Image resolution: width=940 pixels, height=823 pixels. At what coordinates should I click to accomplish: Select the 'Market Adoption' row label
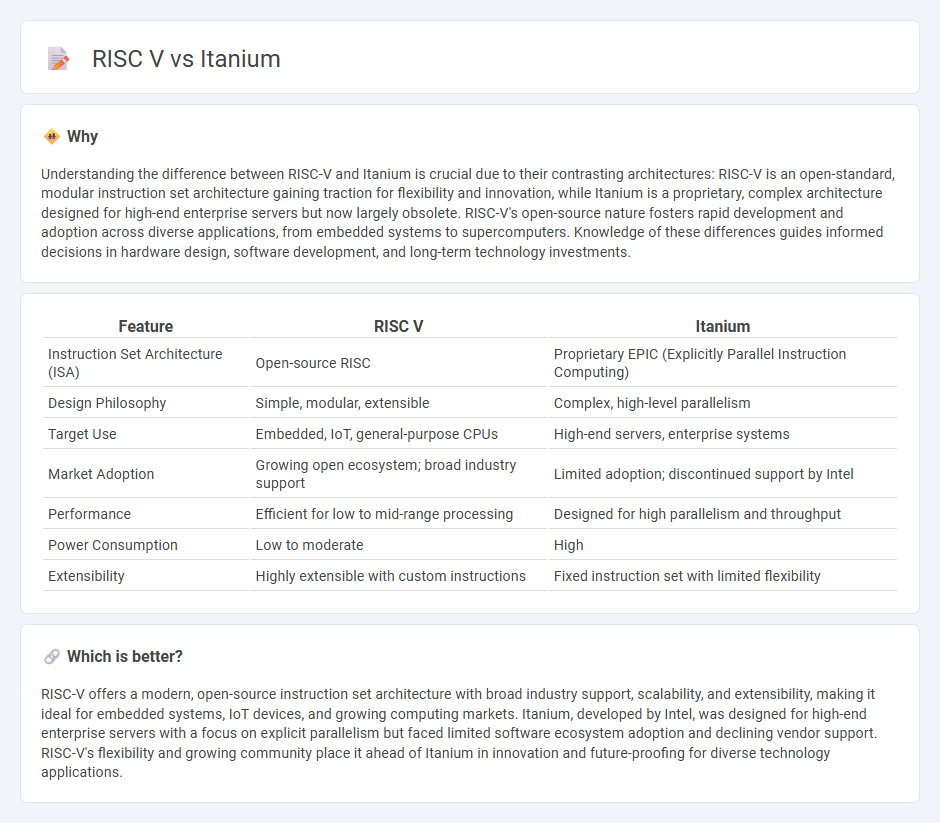101,474
